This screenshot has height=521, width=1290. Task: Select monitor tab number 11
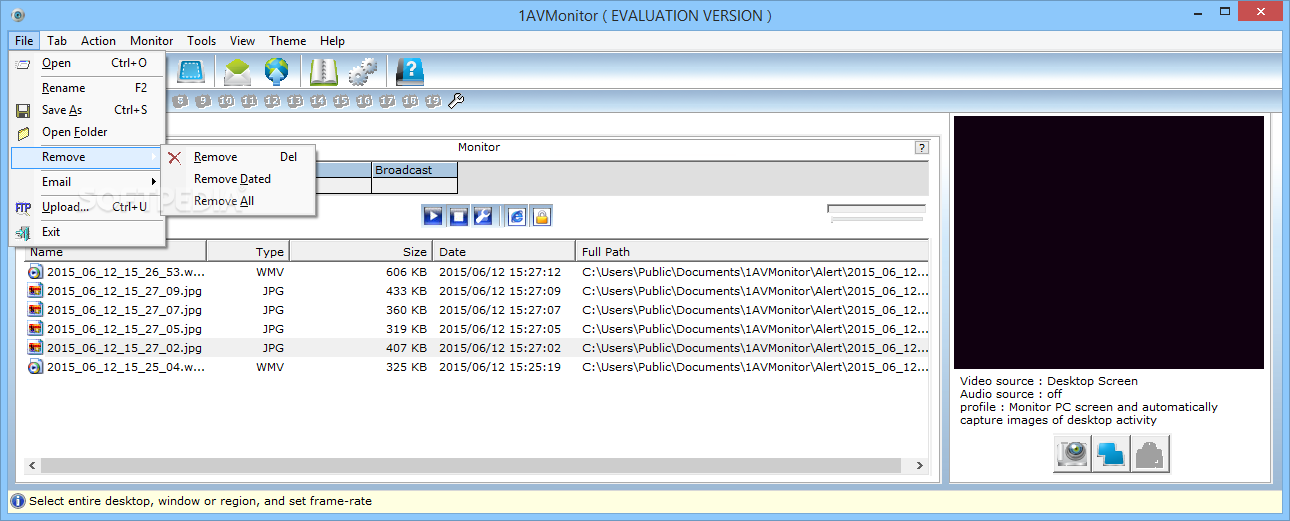point(249,101)
